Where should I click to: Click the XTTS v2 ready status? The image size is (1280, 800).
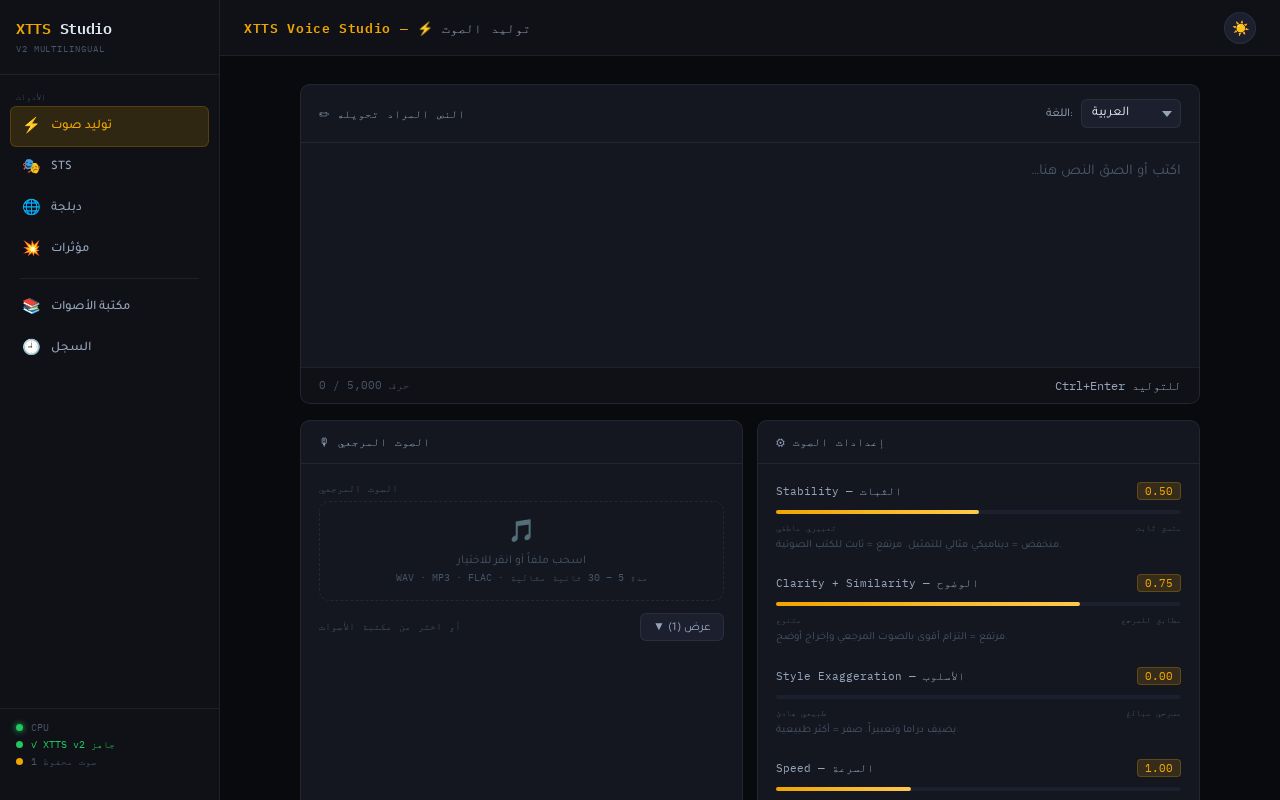coord(73,745)
